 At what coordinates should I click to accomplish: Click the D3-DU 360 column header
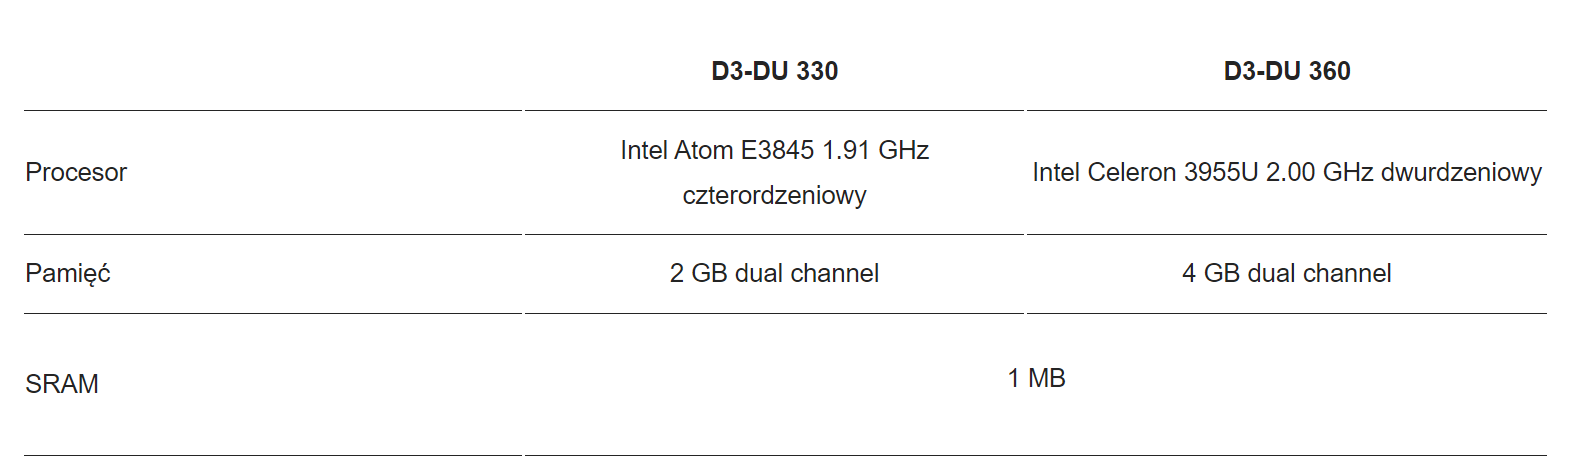click(1287, 71)
